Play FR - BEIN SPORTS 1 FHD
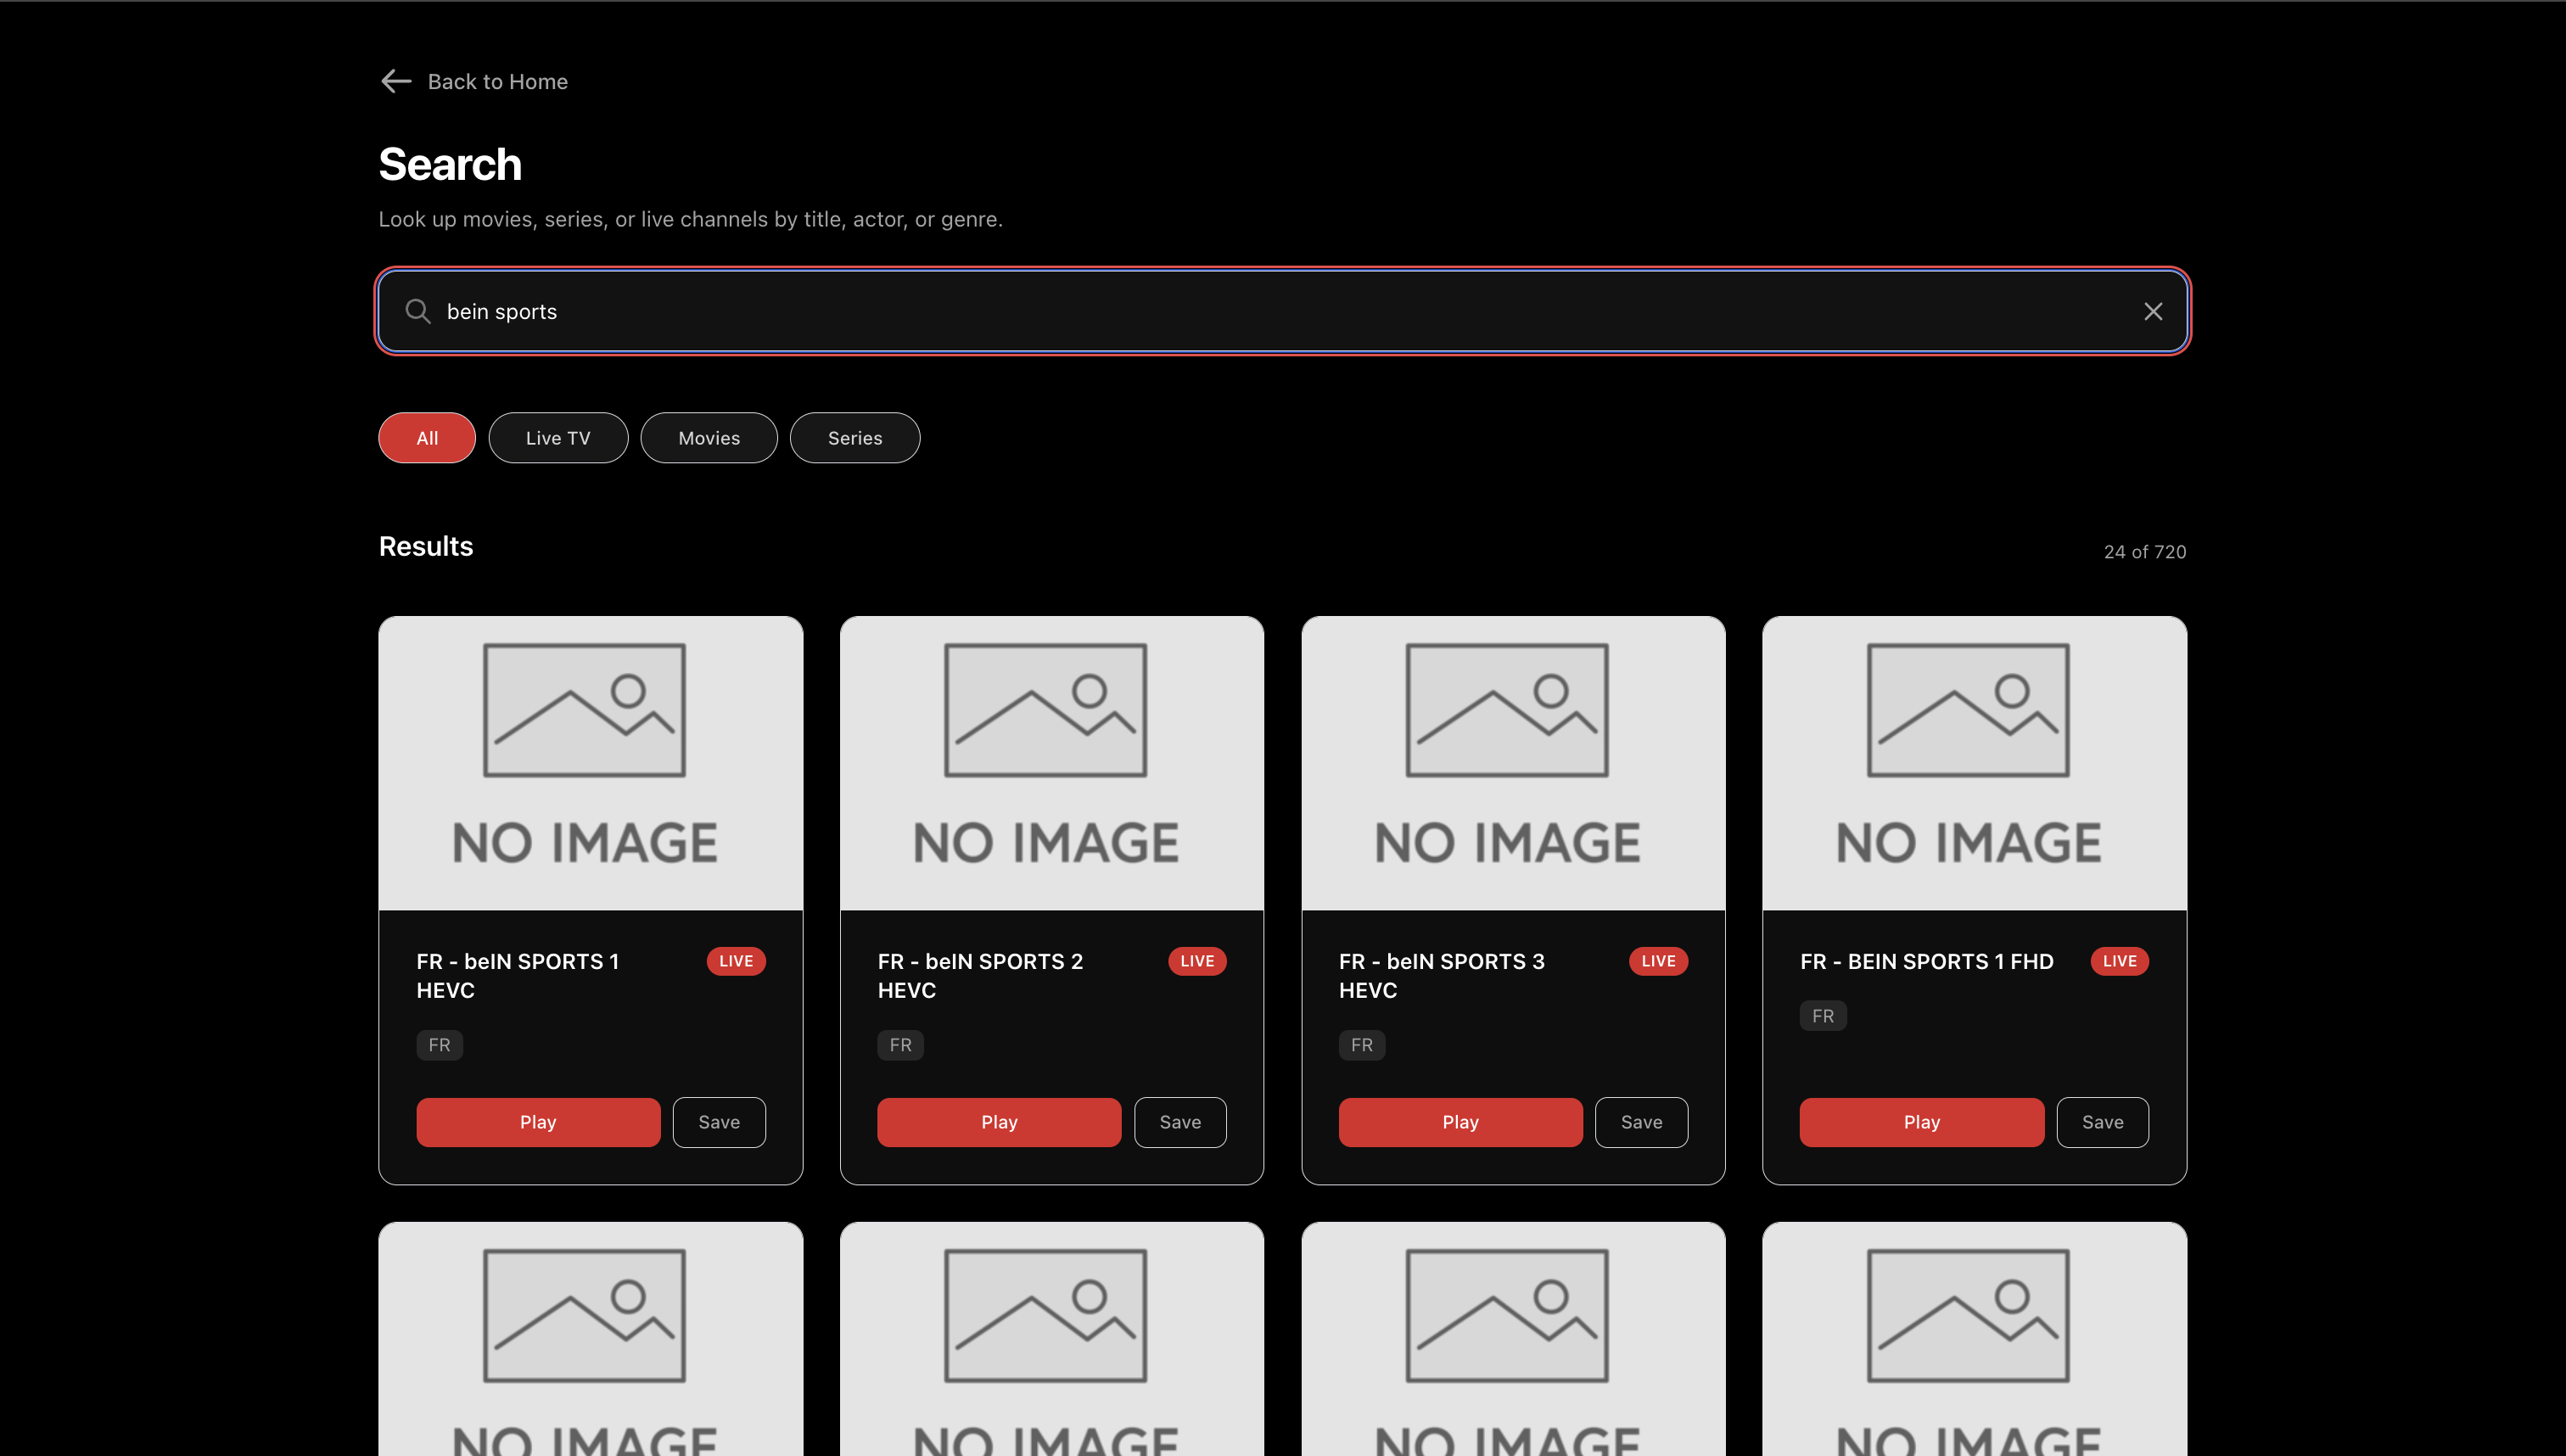 [1921, 1122]
